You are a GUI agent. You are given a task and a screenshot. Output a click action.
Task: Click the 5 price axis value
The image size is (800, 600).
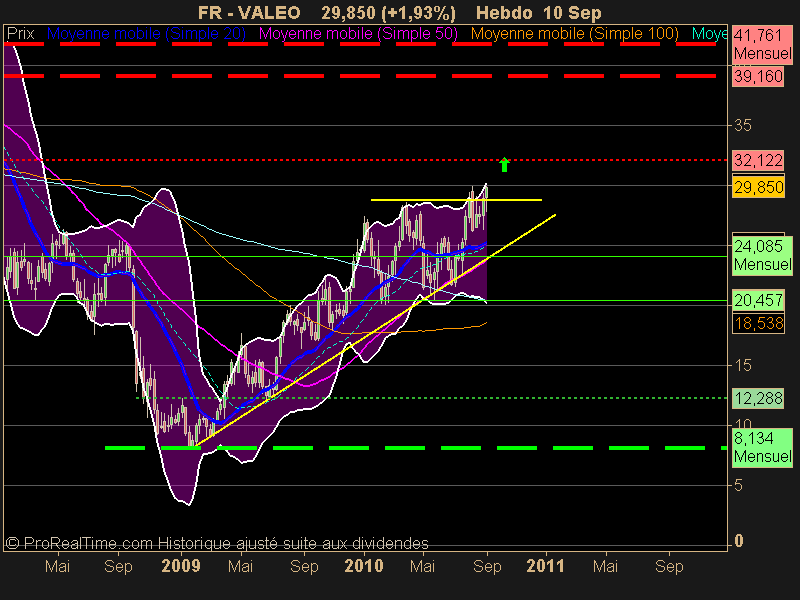click(x=738, y=485)
